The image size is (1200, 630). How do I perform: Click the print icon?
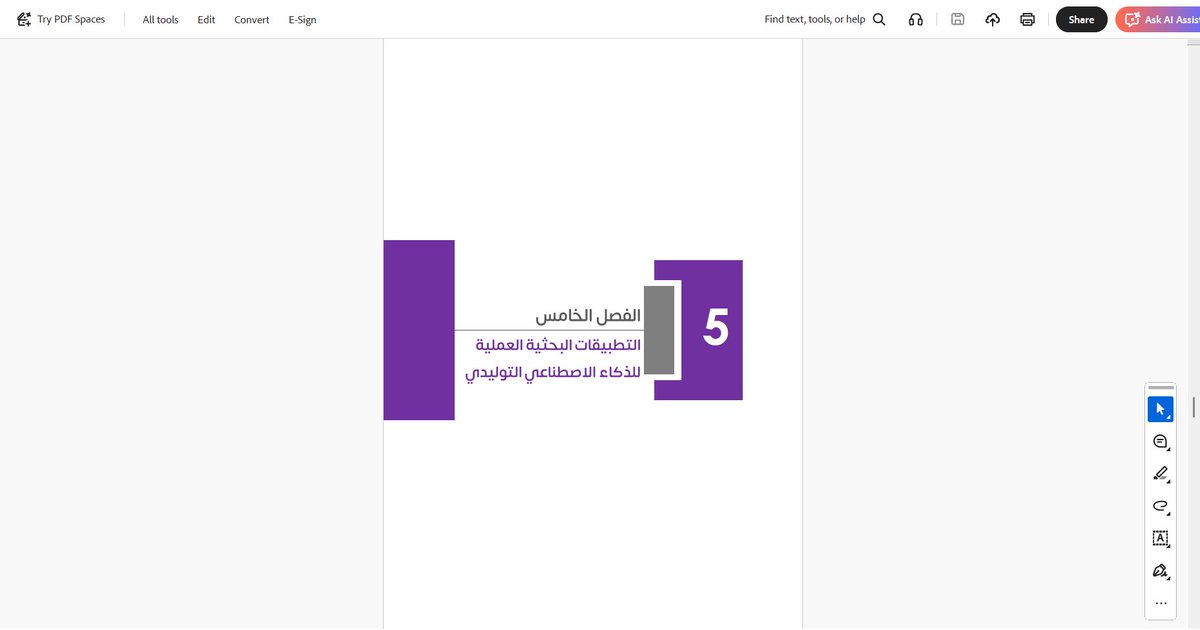click(1027, 19)
